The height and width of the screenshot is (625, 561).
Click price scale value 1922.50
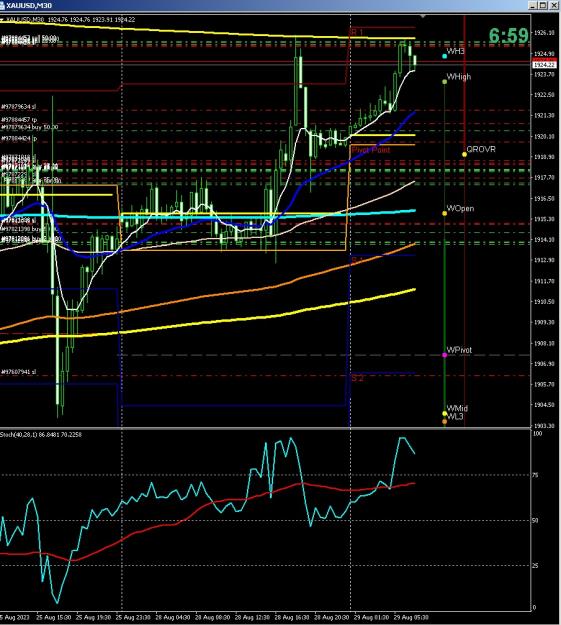click(x=544, y=95)
